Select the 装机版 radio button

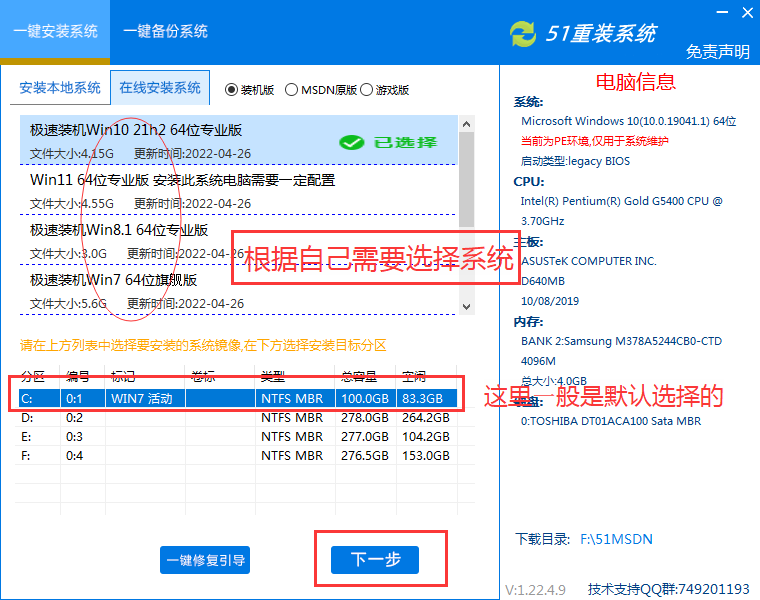point(231,90)
